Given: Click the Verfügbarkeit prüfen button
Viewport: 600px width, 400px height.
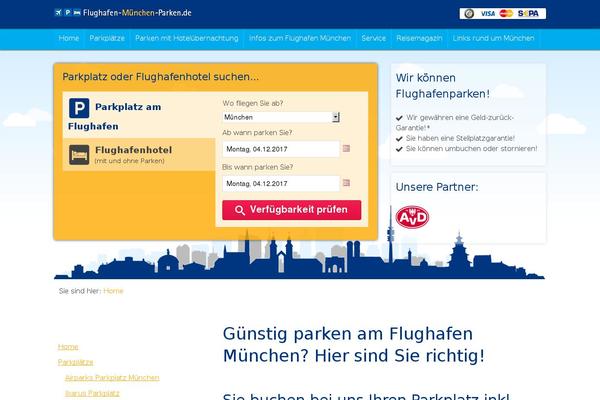Looking at the screenshot, I should [x=292, y=210].
